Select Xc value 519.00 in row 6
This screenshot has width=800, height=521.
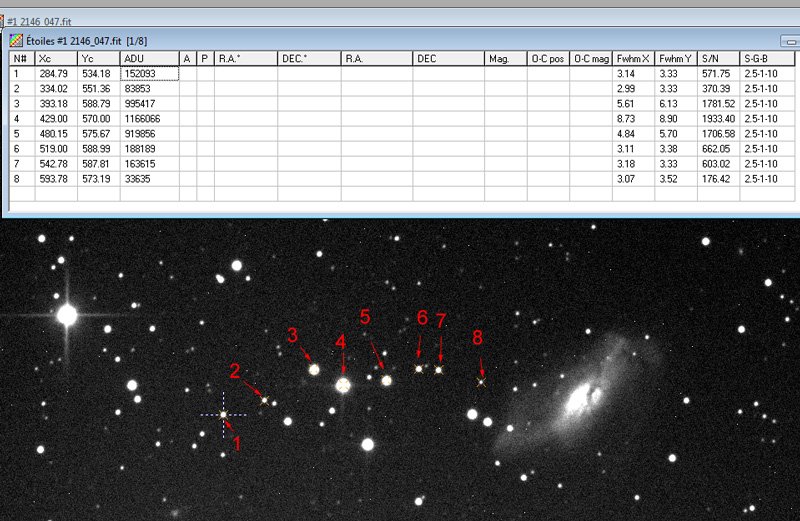pyautogui.click(x=54, y=149)
